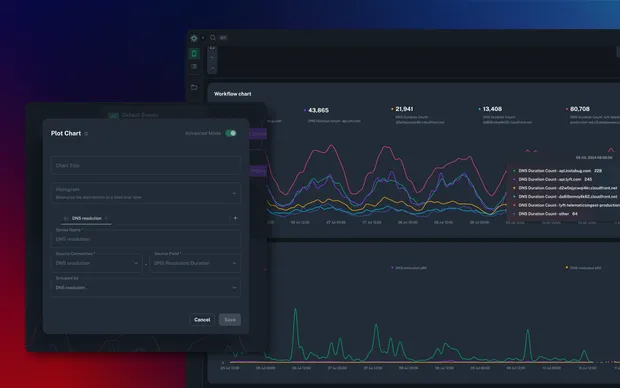Open the Source Connection dropdown
Screen dimensions: 620x388
(x=96, y=263)
